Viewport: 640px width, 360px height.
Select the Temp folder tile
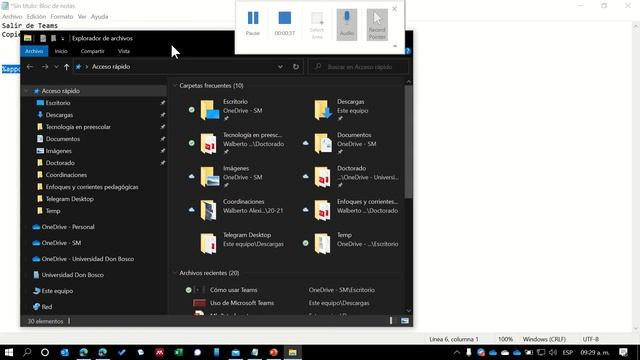coord(350,243)
